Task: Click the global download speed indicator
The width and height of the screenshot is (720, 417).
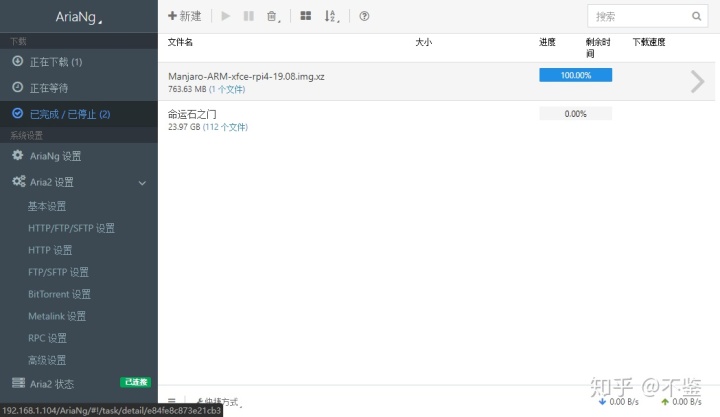Action: (x=619, y=402)
